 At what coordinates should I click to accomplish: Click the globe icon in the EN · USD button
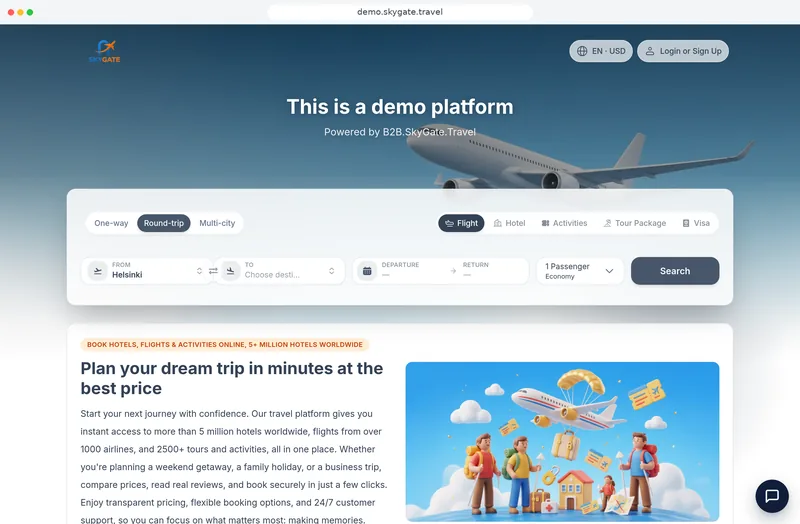(582, 51)
